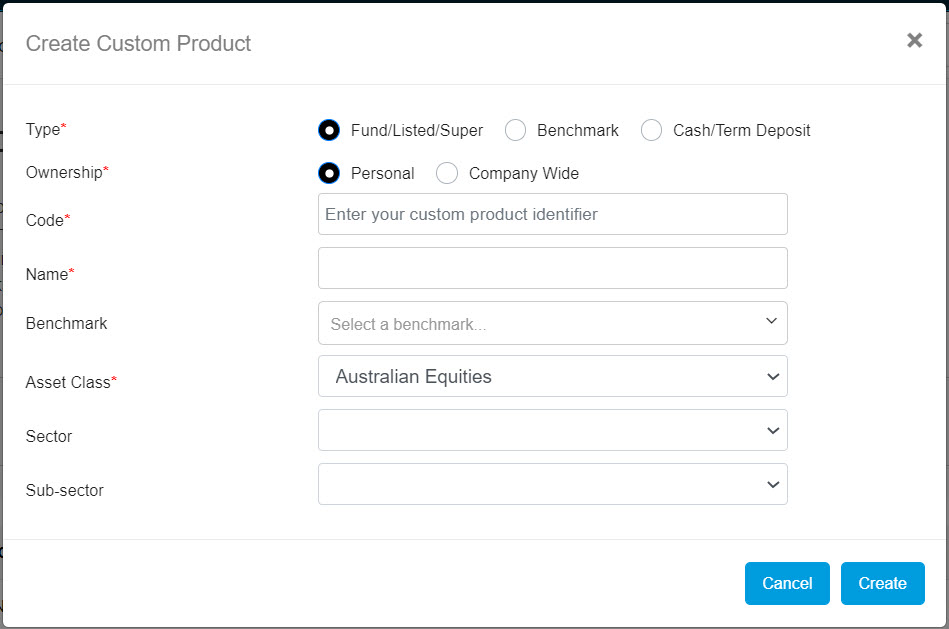This screenshot has width=949, height=629.
Task: Click the Cancel button
Action: 787,583
